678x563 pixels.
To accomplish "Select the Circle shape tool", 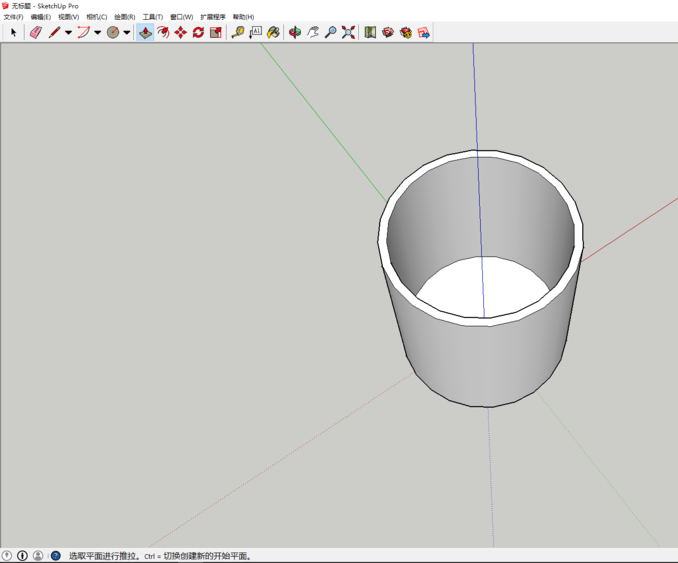I will 113,32.
